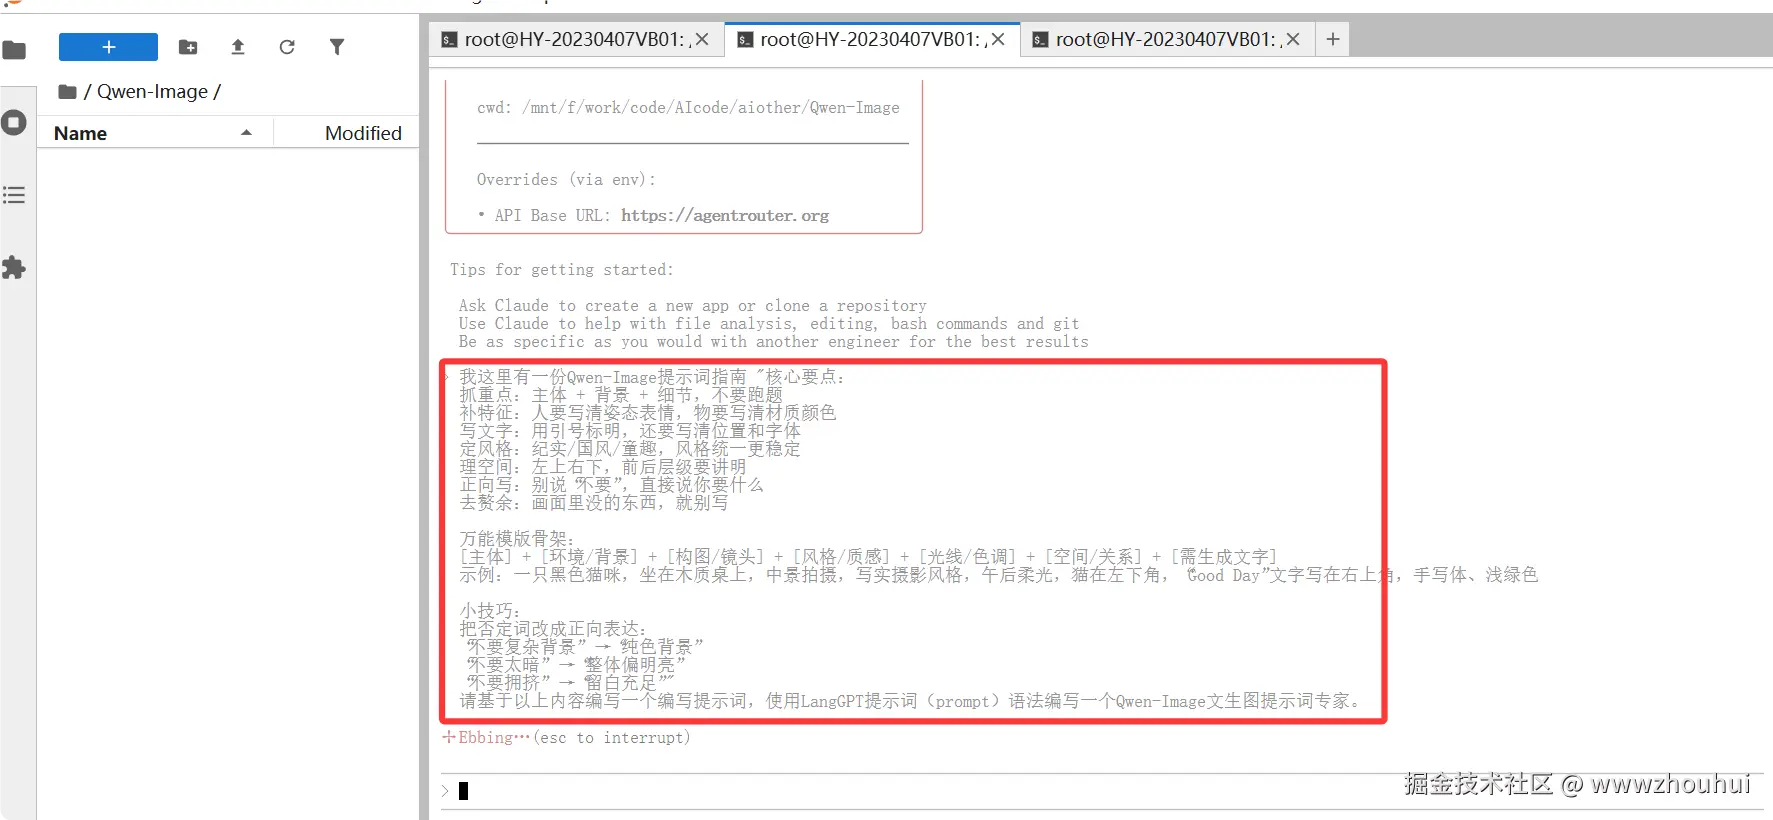Viewport: 1773px width, 820px height.
Task: Refresh the file list
Action: 287,47
